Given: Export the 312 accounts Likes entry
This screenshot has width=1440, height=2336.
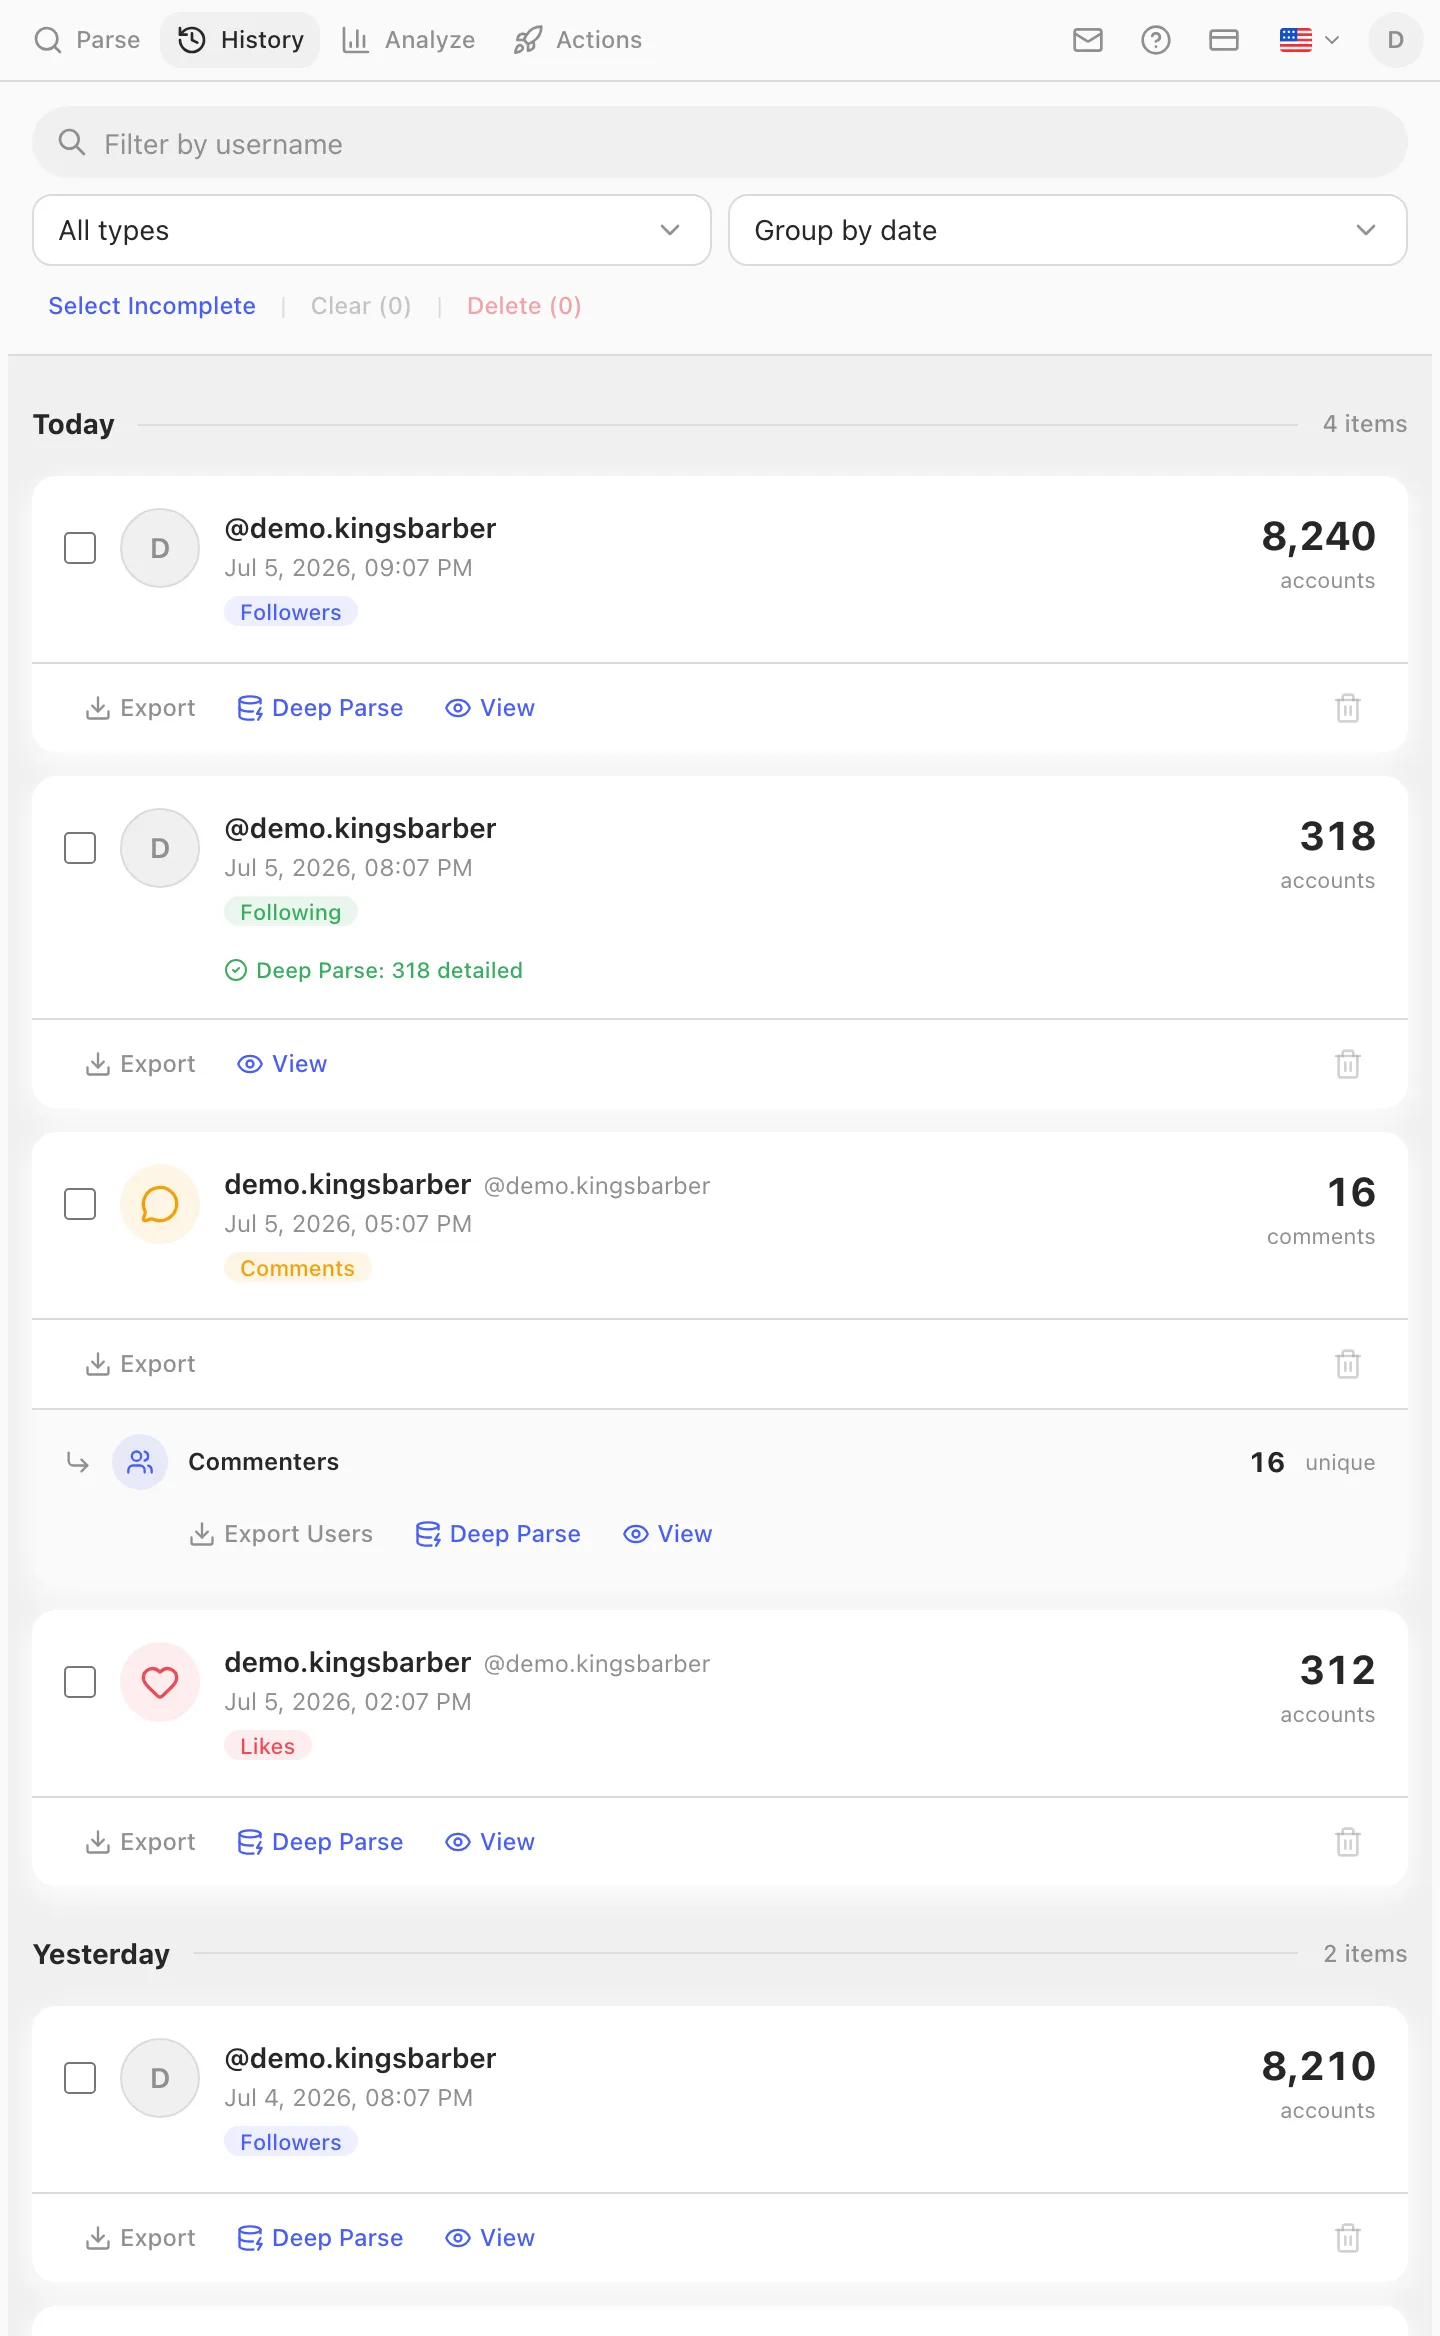Looking at the screenshot, I should pos(141,1842).
